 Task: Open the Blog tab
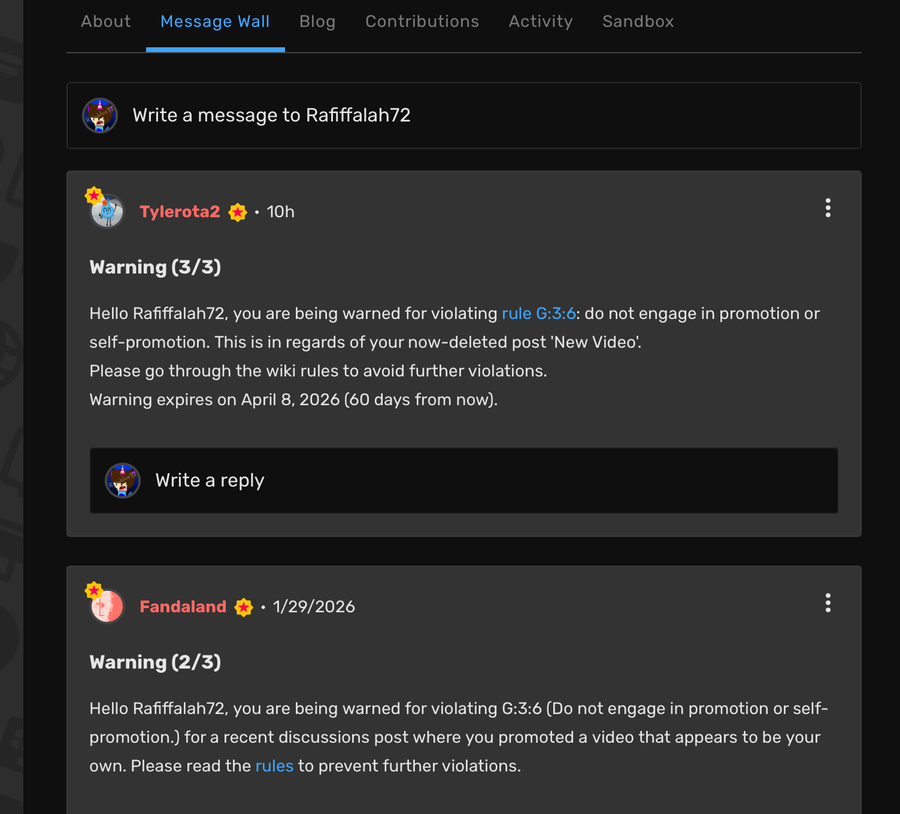tap(317, 21)
